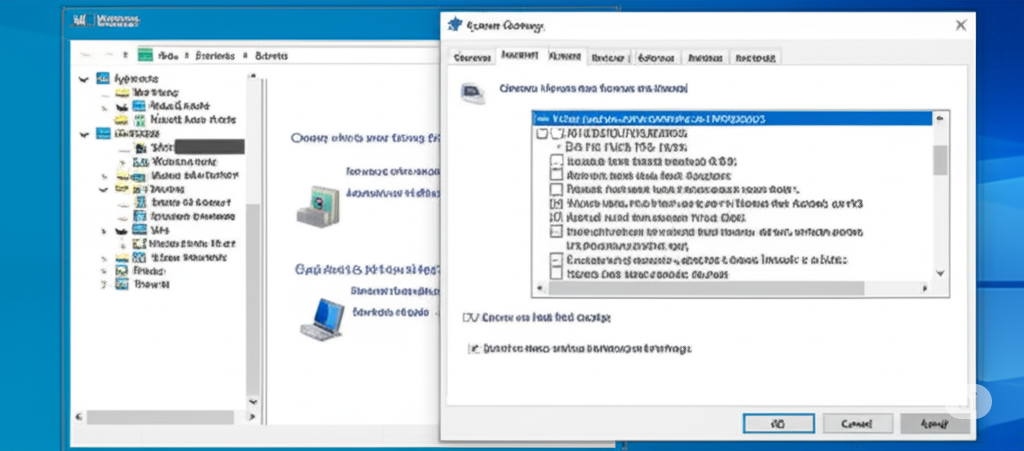The height and width of the screenshot is (451, 1024).
Task: Switch to the leftmost tab of the dialog
Action: point(472,57)
